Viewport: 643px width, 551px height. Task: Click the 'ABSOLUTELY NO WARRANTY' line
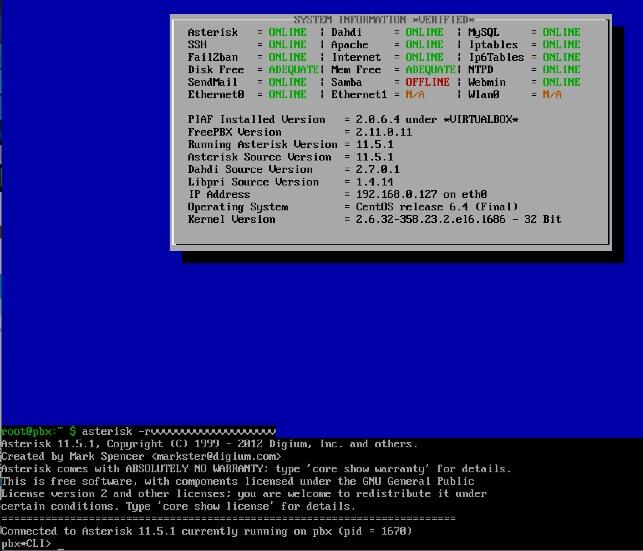255,469
